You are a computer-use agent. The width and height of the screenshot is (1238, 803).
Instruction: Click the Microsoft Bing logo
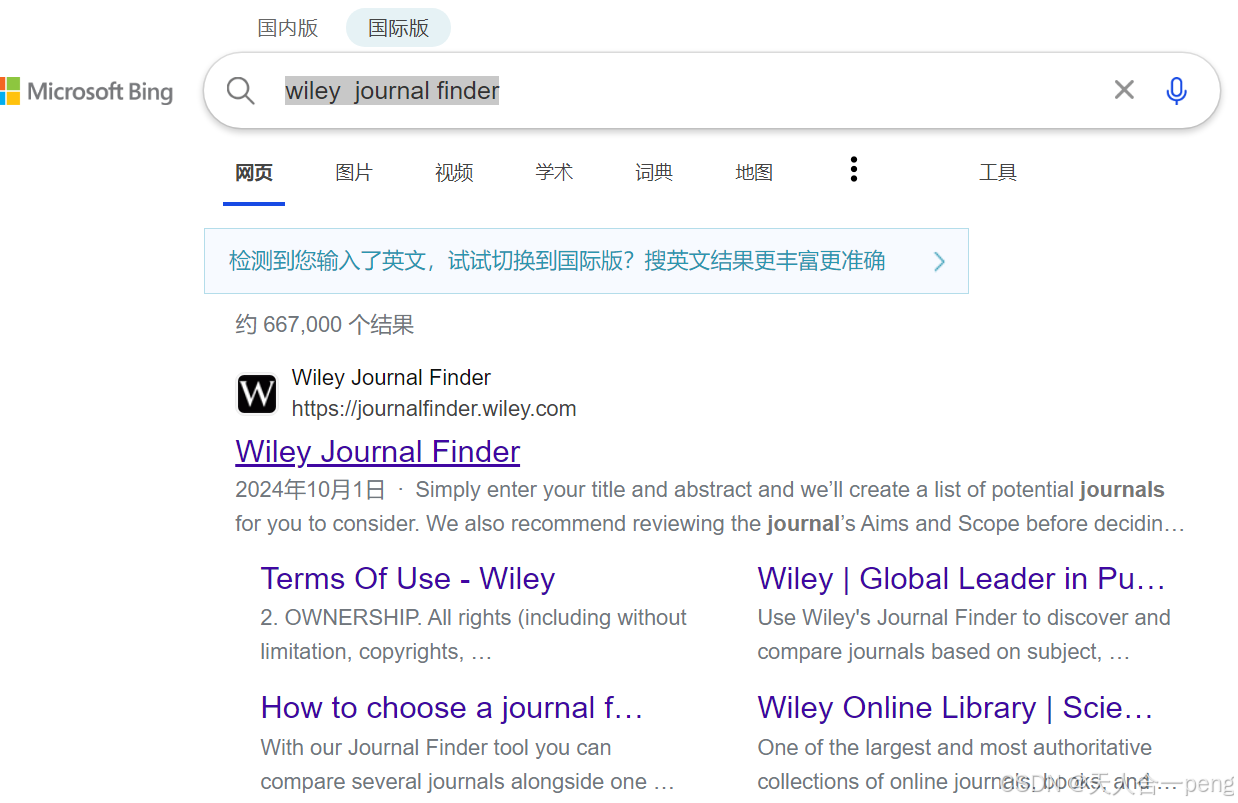(x=88, y=91)
